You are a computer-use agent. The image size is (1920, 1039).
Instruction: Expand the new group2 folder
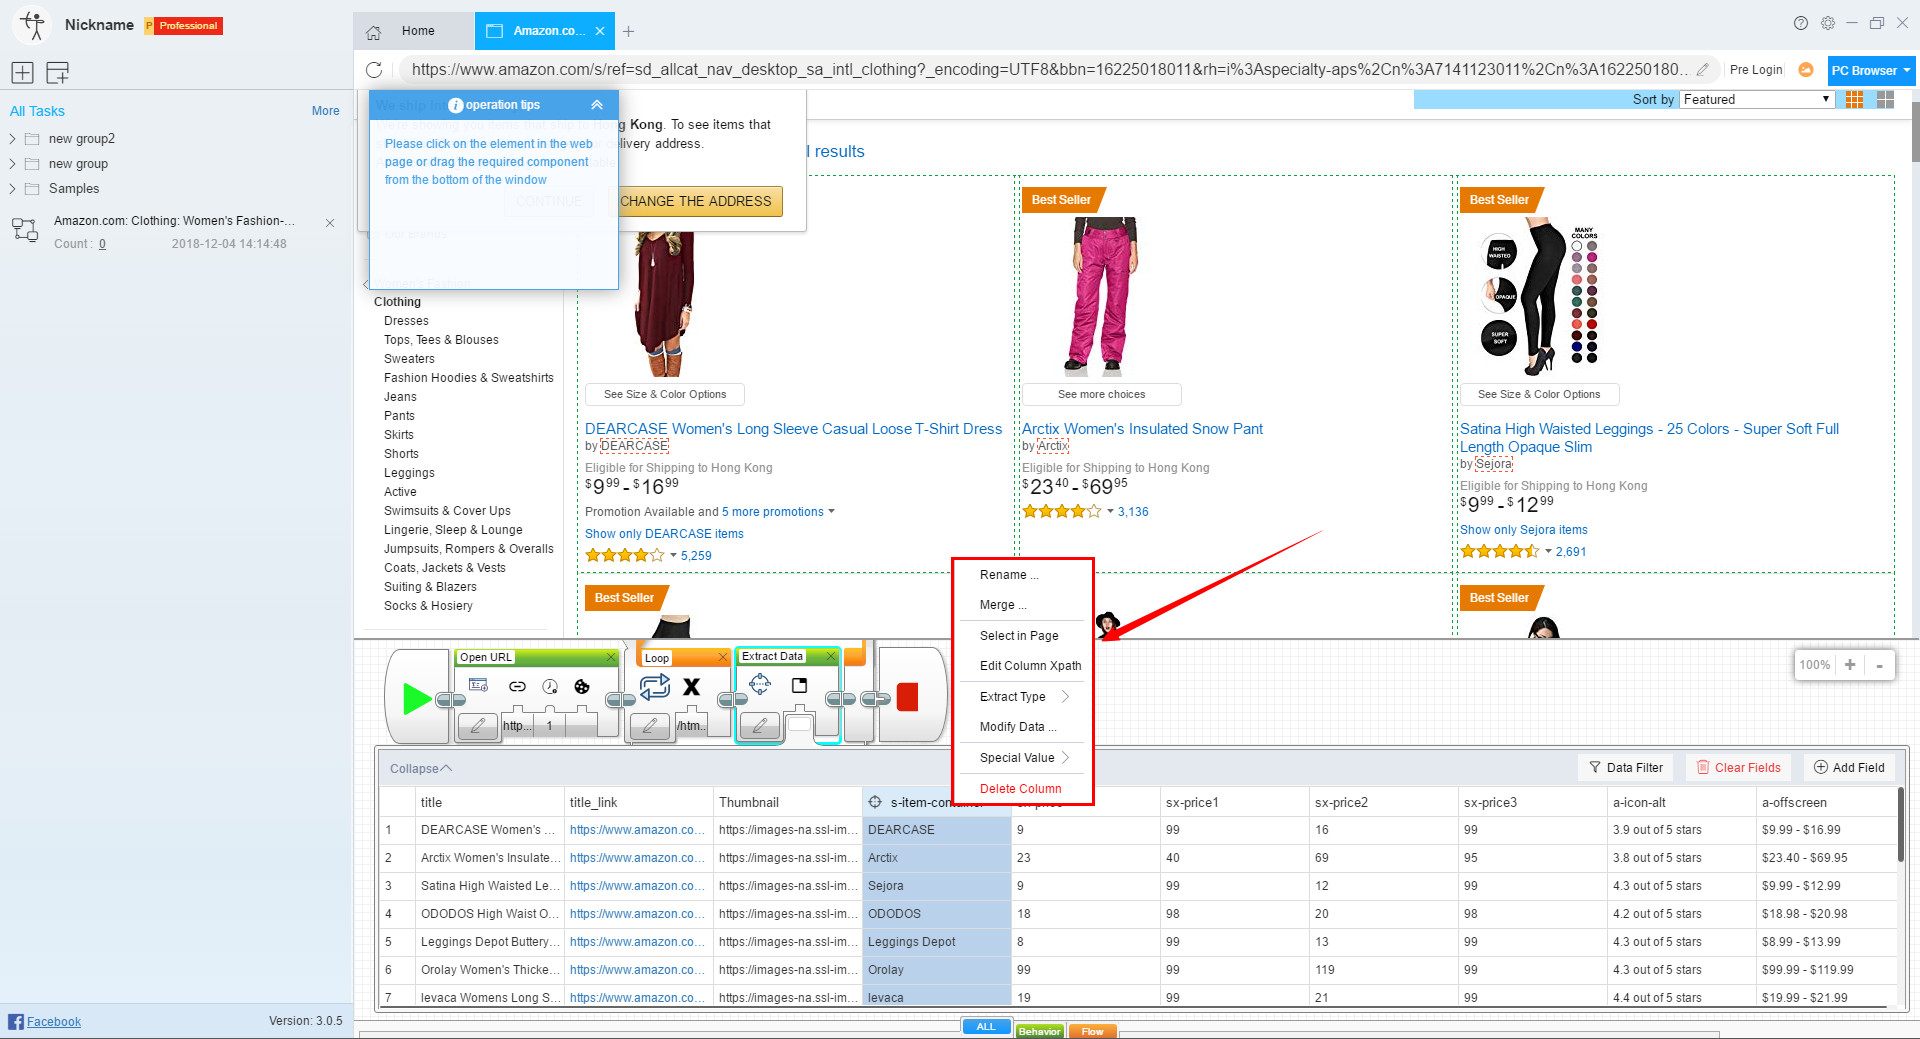(12, 139)
